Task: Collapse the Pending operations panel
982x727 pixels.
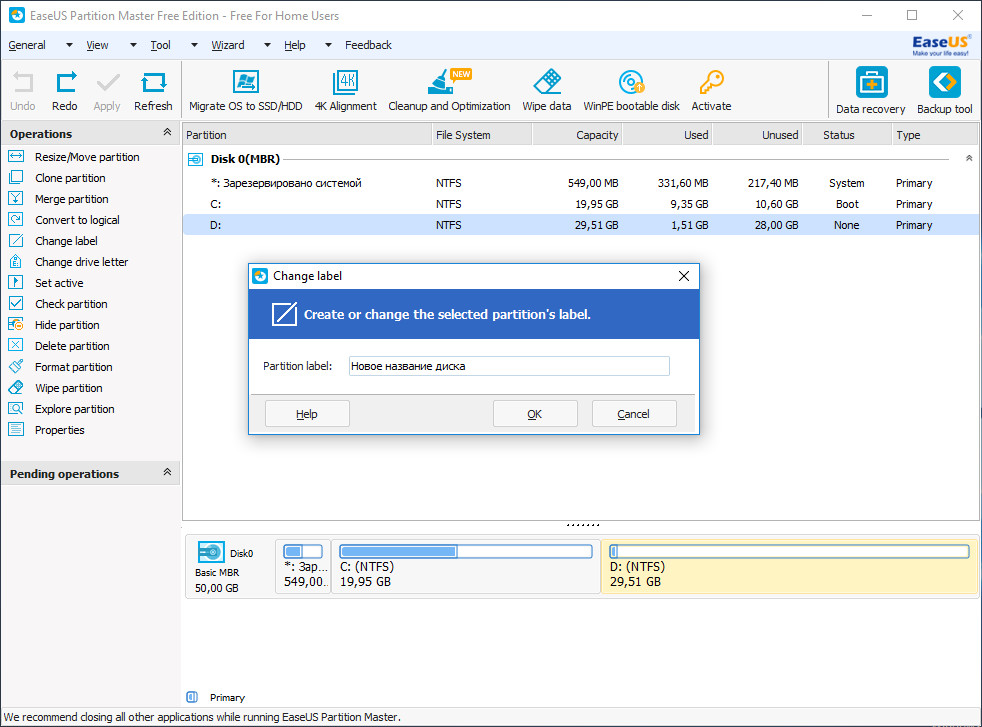Action: (x=167, y=472)
